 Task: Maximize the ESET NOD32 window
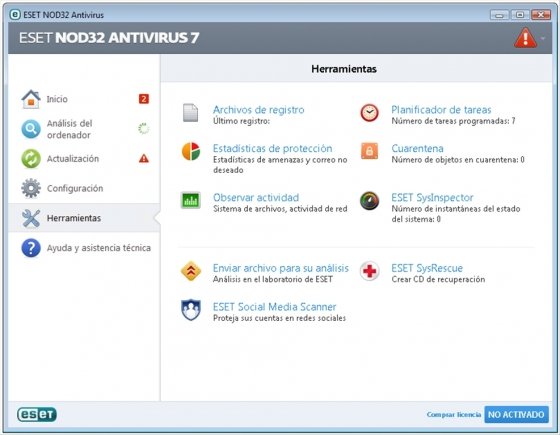click(x=520, y=15)
